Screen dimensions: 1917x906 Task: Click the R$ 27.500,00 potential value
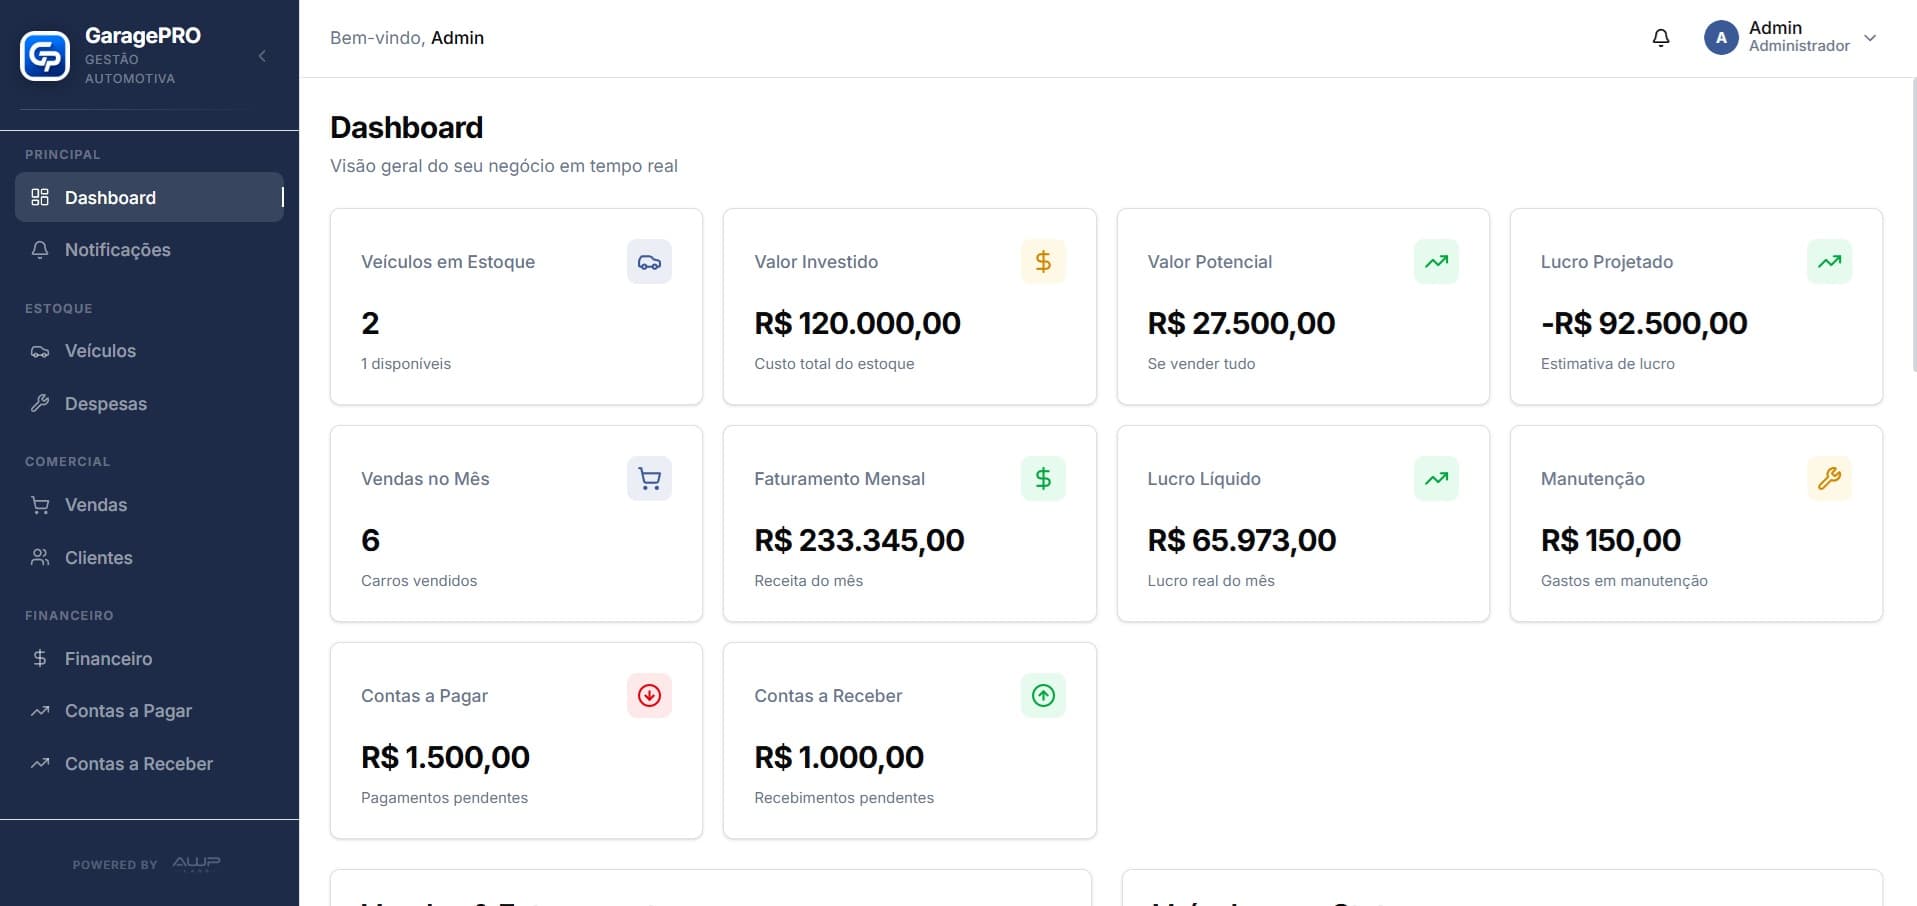tap(1241, 323)
